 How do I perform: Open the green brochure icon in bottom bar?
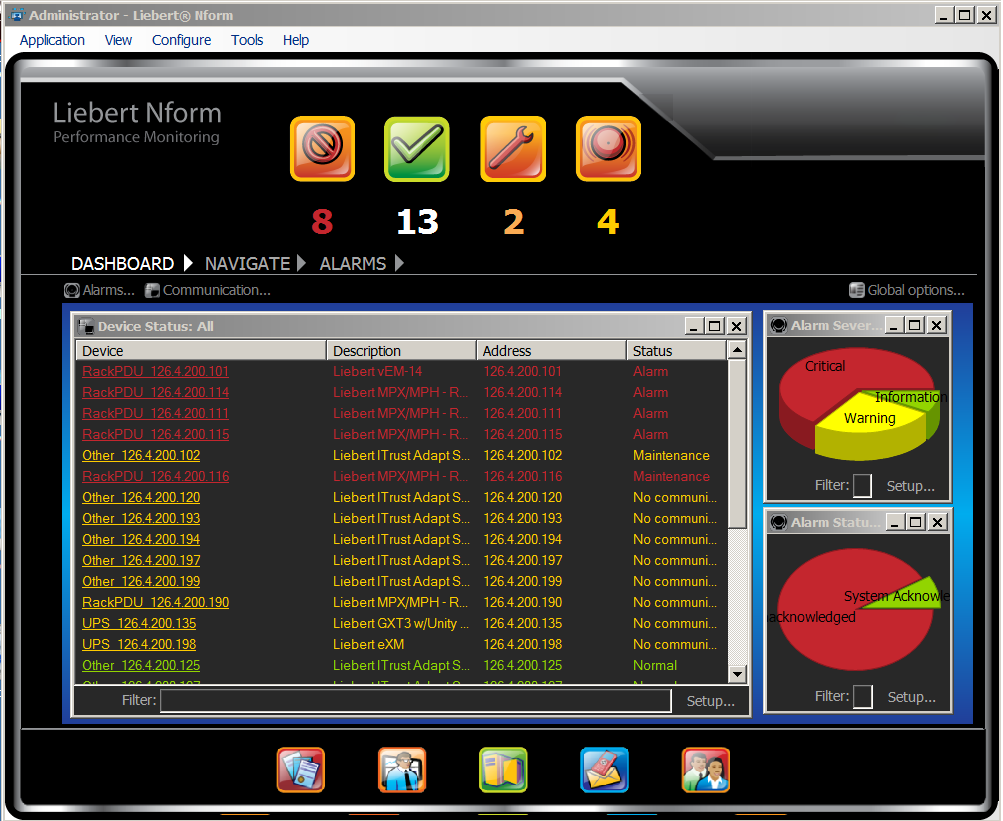click(x=503, y=770)
